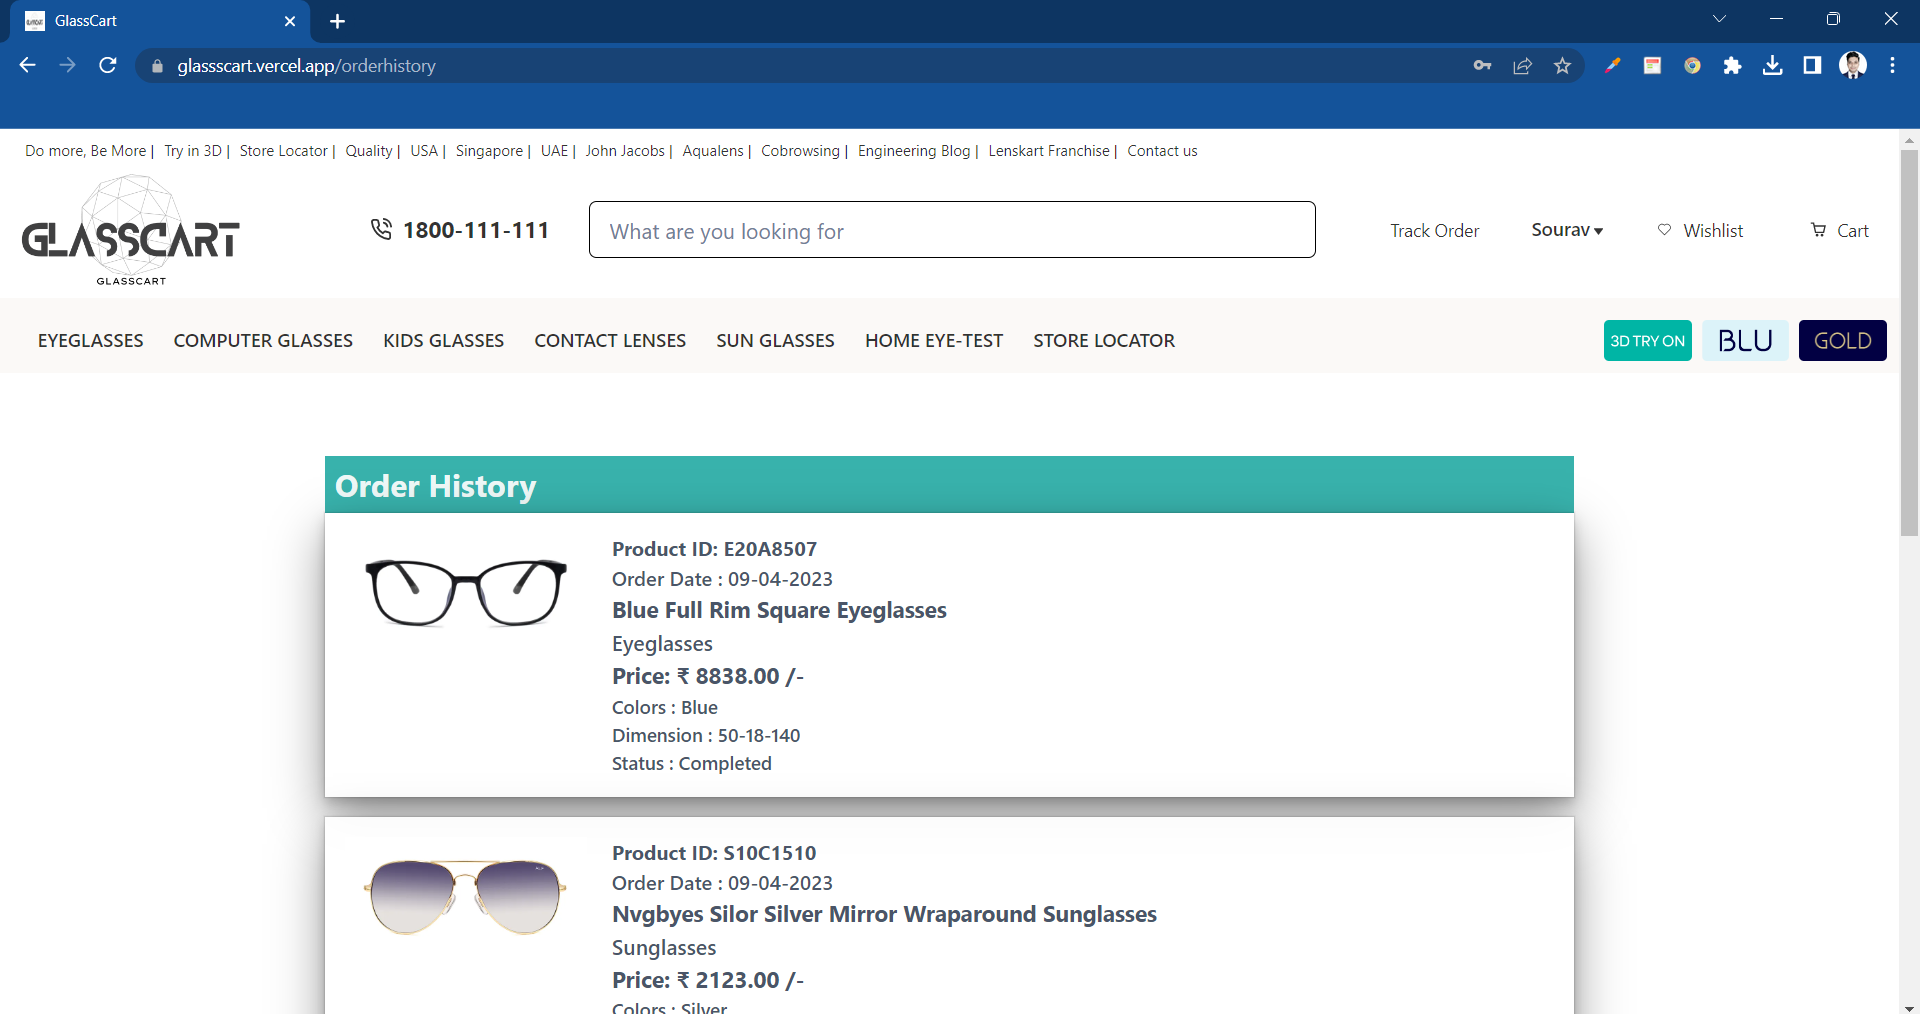Open the KIDS GLASSES menu

click(443, 341)
